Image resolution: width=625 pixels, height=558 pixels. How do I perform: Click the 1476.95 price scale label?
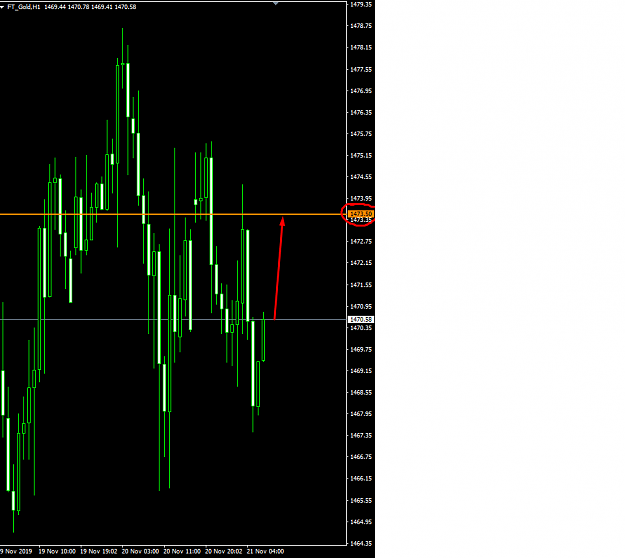361,91
